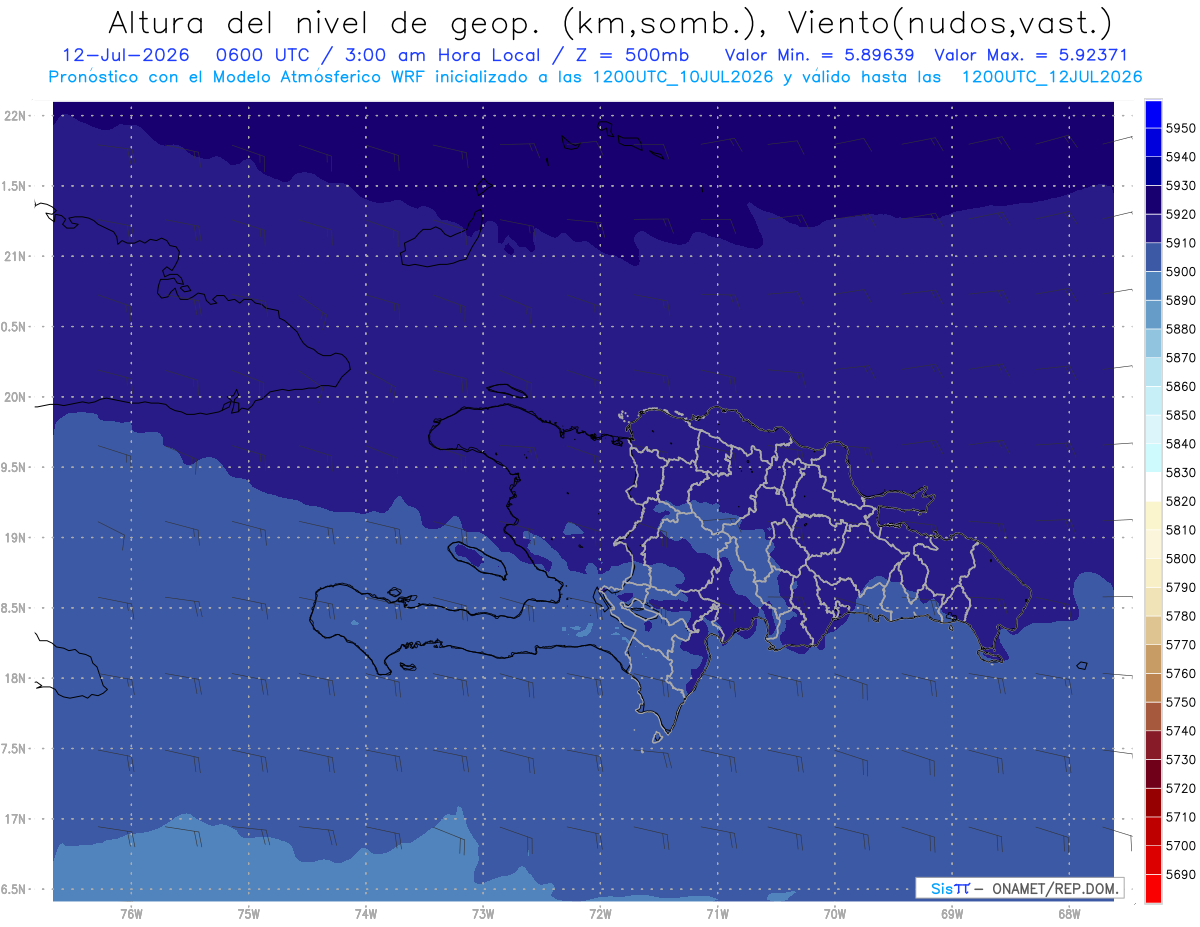The width and height of the screenshot is (1200, 927).
Task: Click the '20N' latitude axis label
Action: click(x=16, y=397)
